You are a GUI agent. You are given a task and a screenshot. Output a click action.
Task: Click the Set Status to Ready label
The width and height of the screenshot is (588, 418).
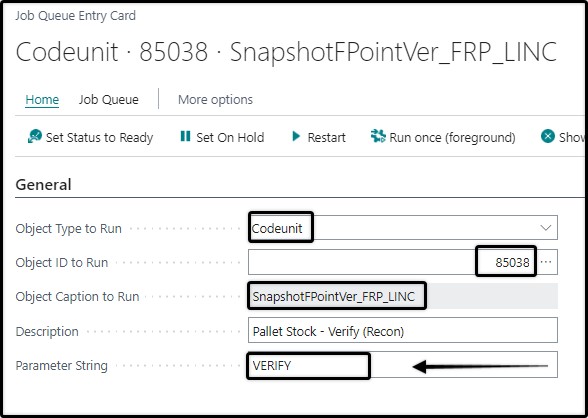pyautogui.click(x=99, y=138)
